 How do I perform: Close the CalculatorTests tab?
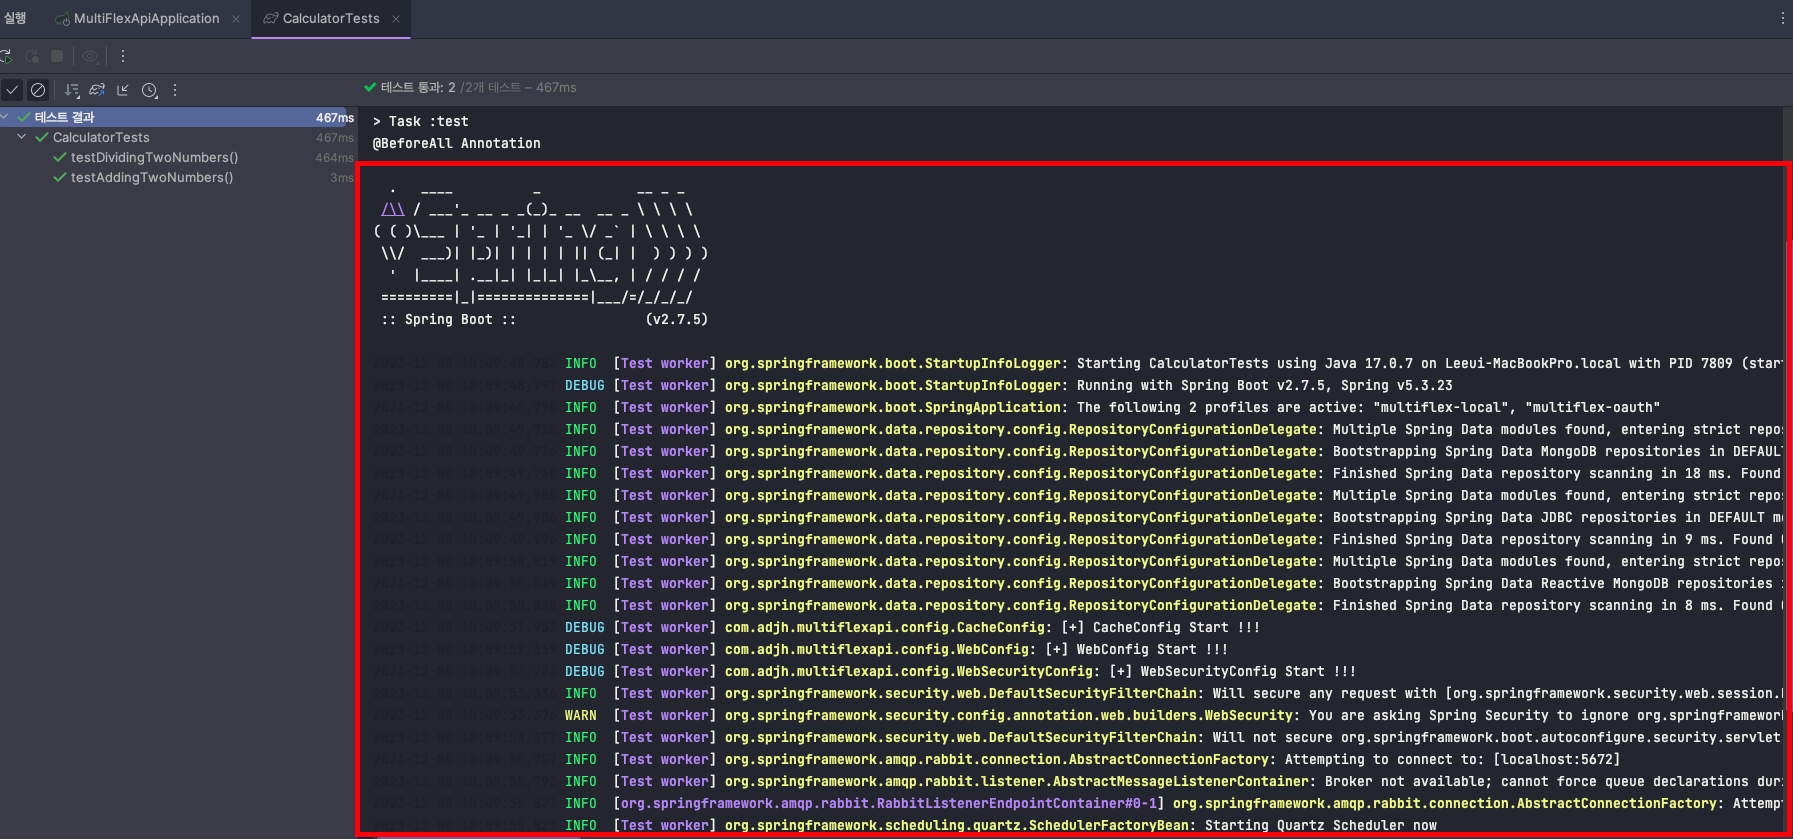pos(396,19)
